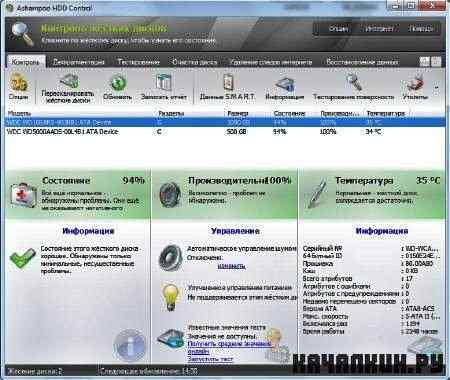450x380 pixels.
Task: Switch to the Контроль tab
Action: pos(26,62)
